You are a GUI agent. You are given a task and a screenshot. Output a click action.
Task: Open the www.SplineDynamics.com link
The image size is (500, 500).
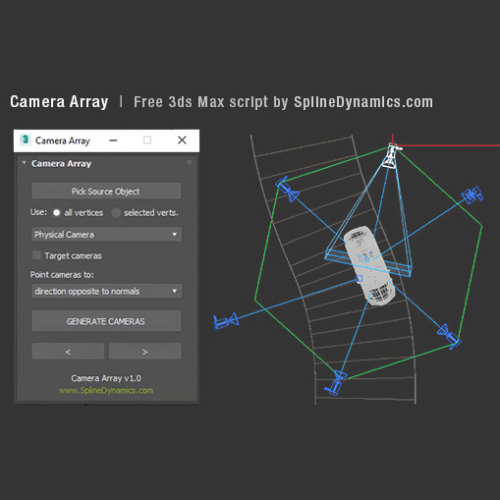pyautogui.click(x=106, y=390)
